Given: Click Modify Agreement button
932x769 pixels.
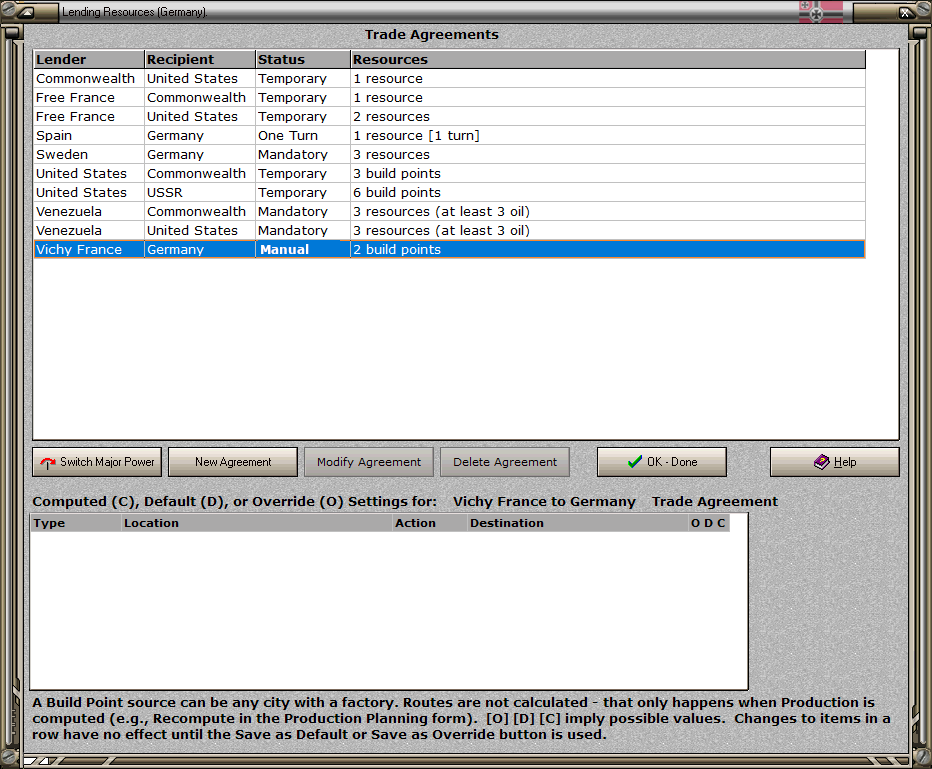Looking at the screenshot, I should point(369,462).
